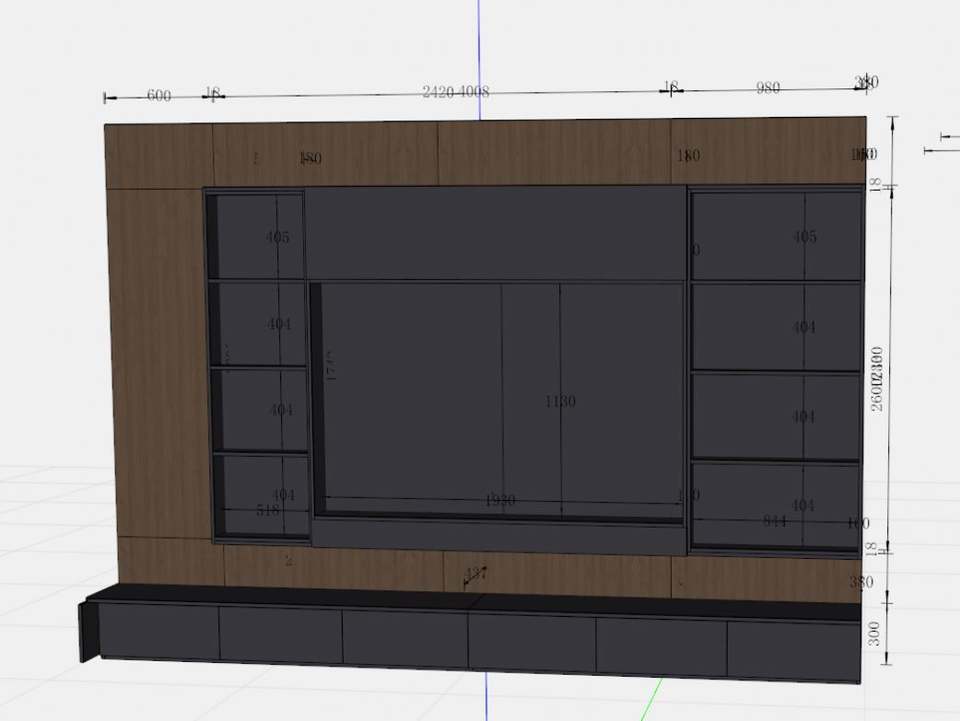Click the '405' dimension in right top shelf
The image size is (960, 721).
804,236
